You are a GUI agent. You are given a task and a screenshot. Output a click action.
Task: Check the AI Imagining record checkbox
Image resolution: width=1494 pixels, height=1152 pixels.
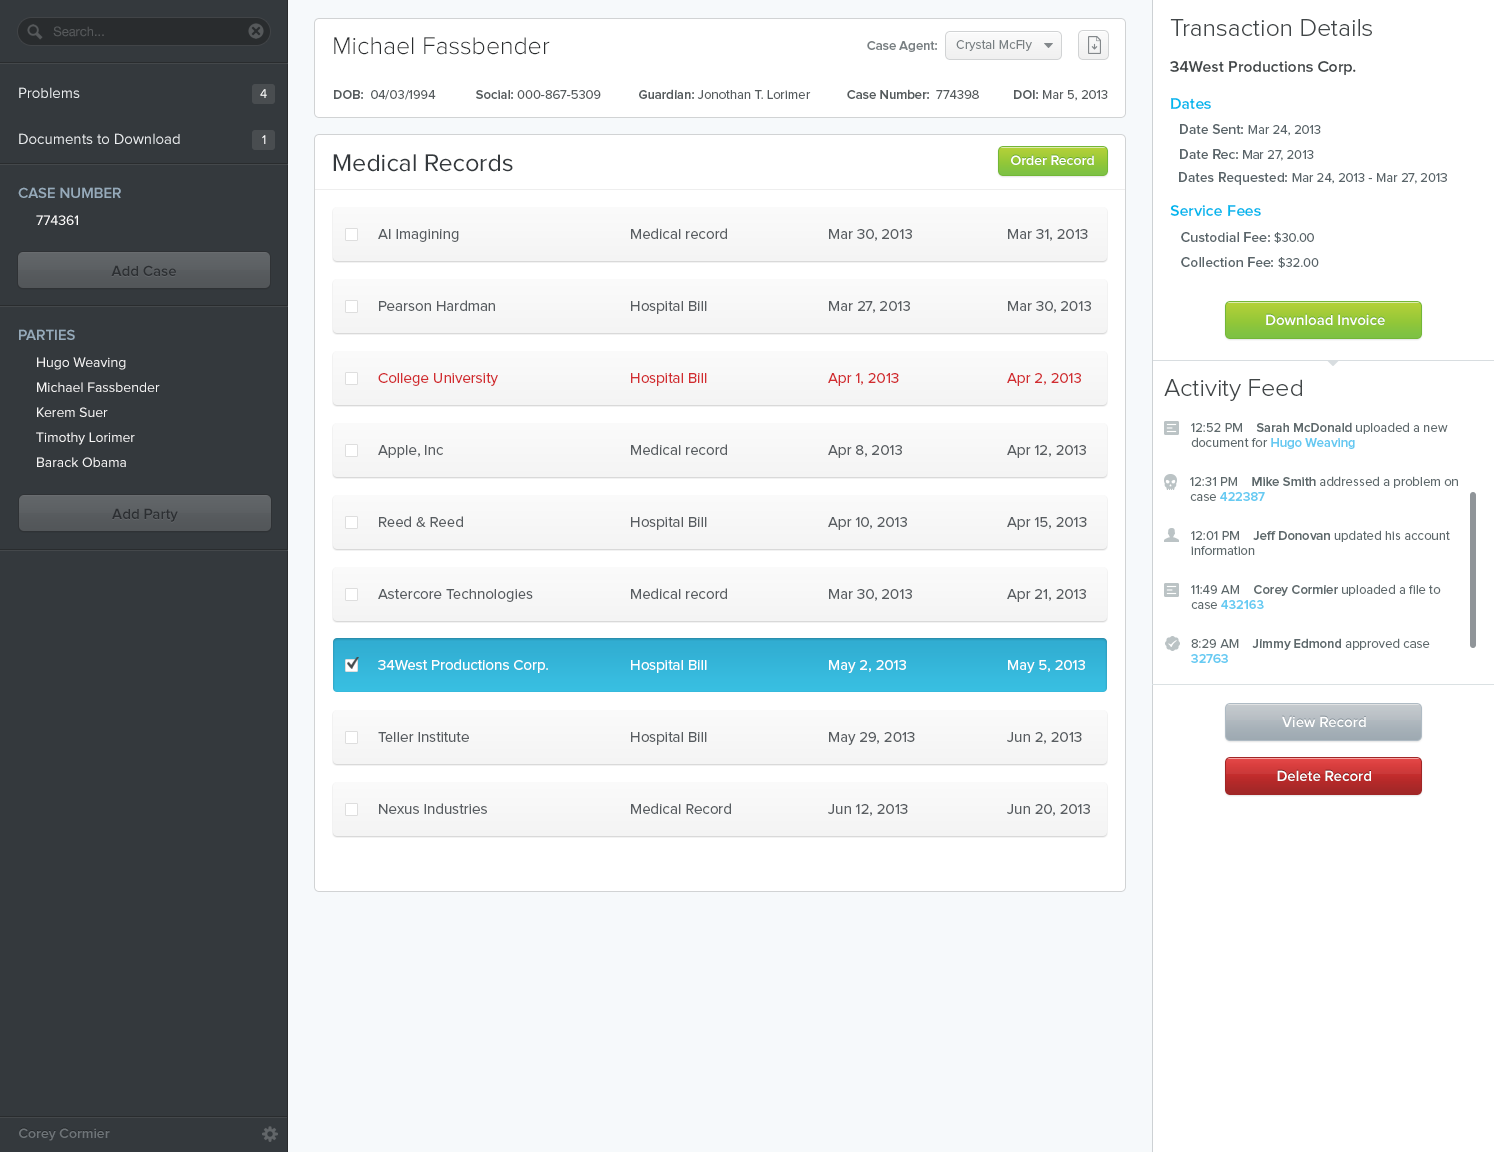tap(351, 234)
